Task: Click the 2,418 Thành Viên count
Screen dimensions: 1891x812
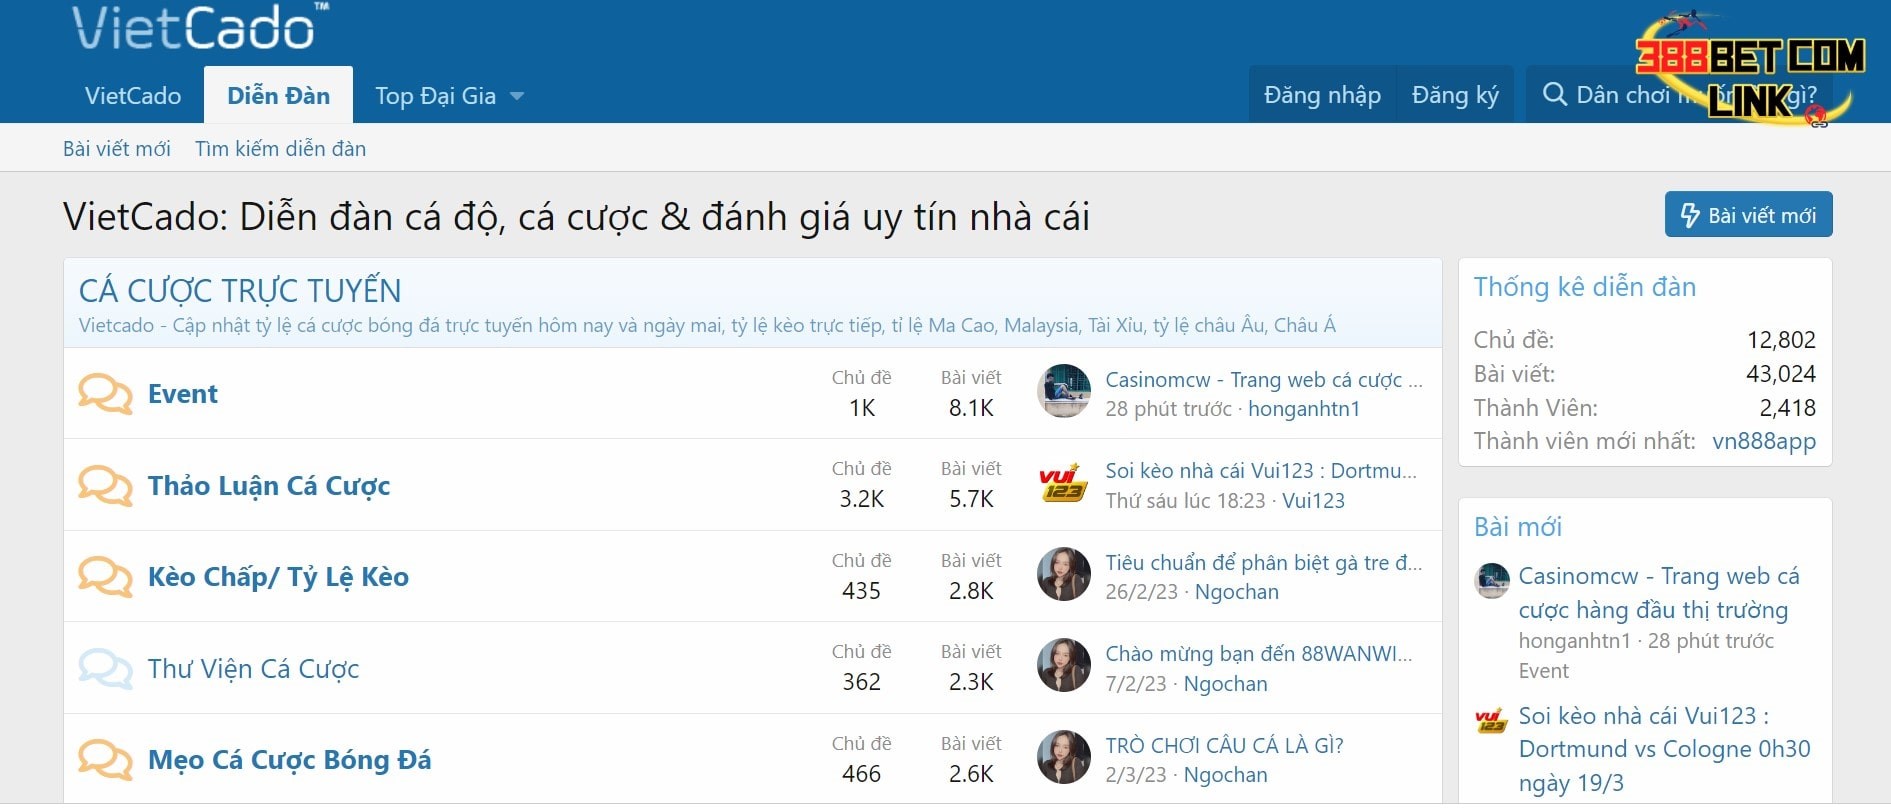Action: pyautogui.click(x=1787, y=408)
